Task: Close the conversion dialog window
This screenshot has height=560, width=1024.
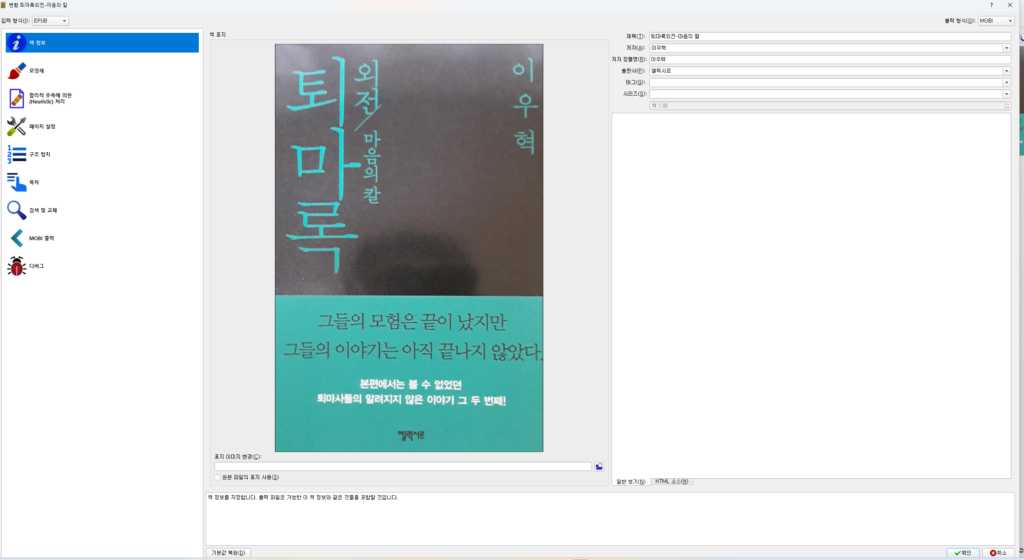Action: coord(1010,5)
